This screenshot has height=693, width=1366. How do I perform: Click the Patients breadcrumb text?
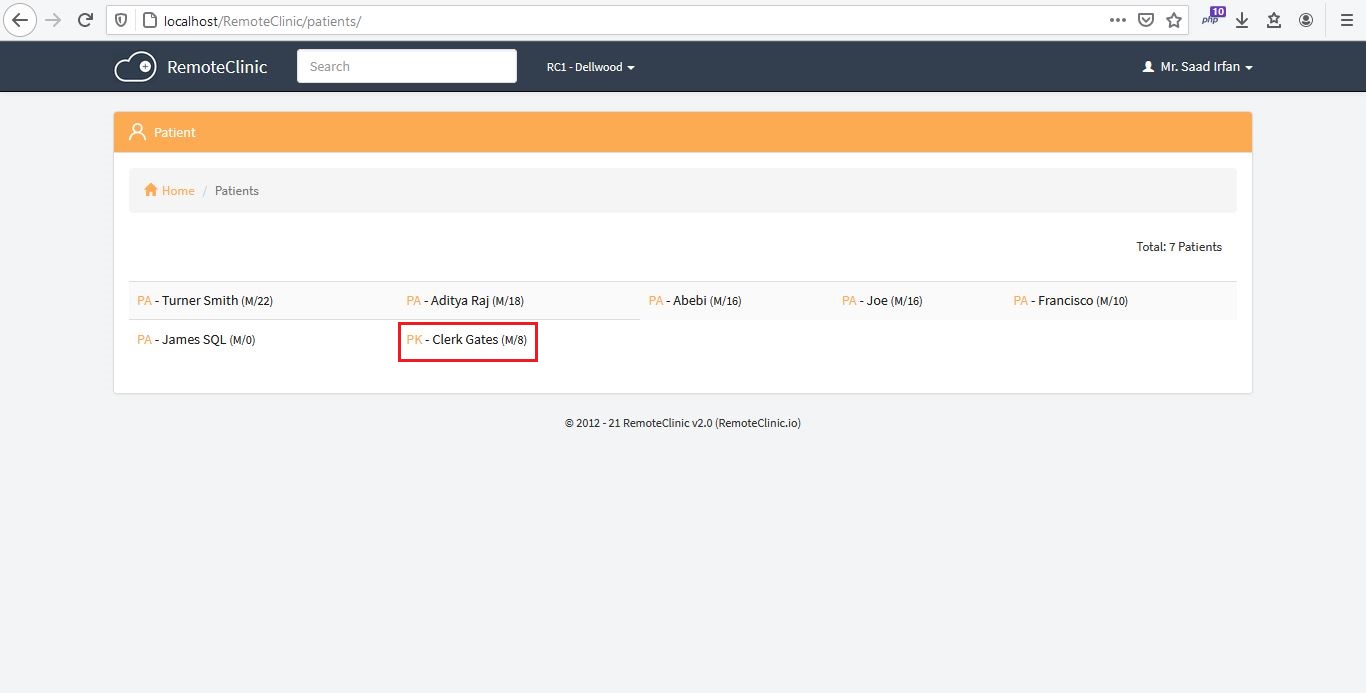coord(237,190)
